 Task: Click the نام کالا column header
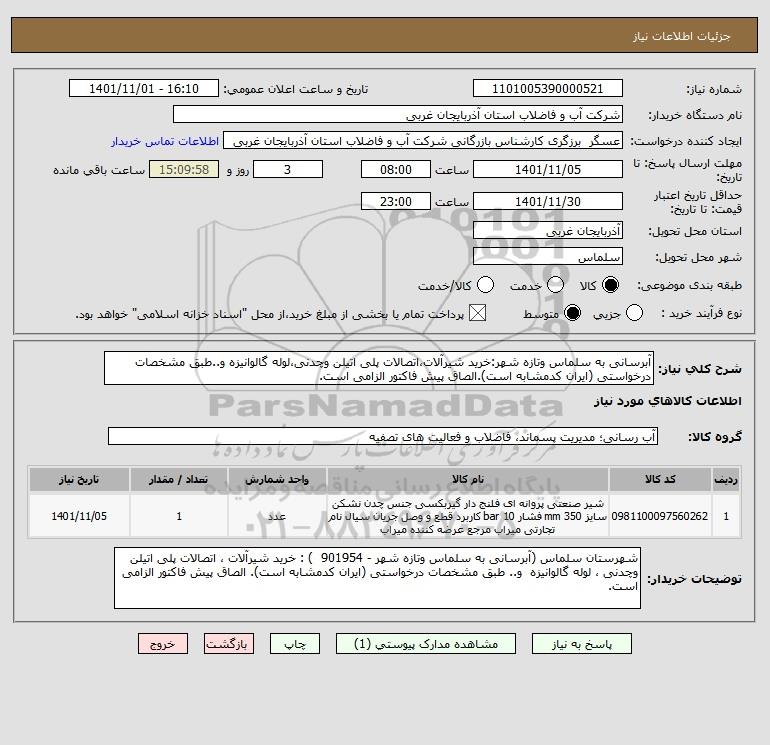coord(468,479)
